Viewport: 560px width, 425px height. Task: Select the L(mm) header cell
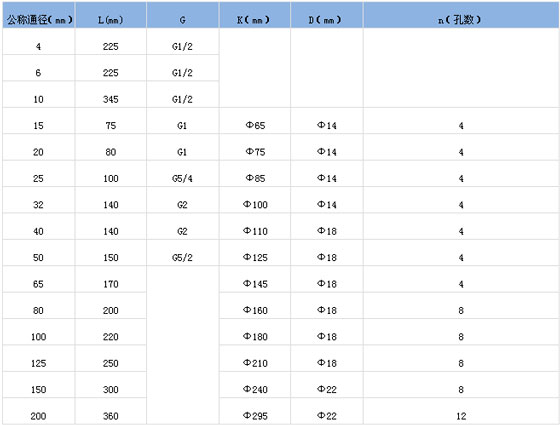coord(111,15)
